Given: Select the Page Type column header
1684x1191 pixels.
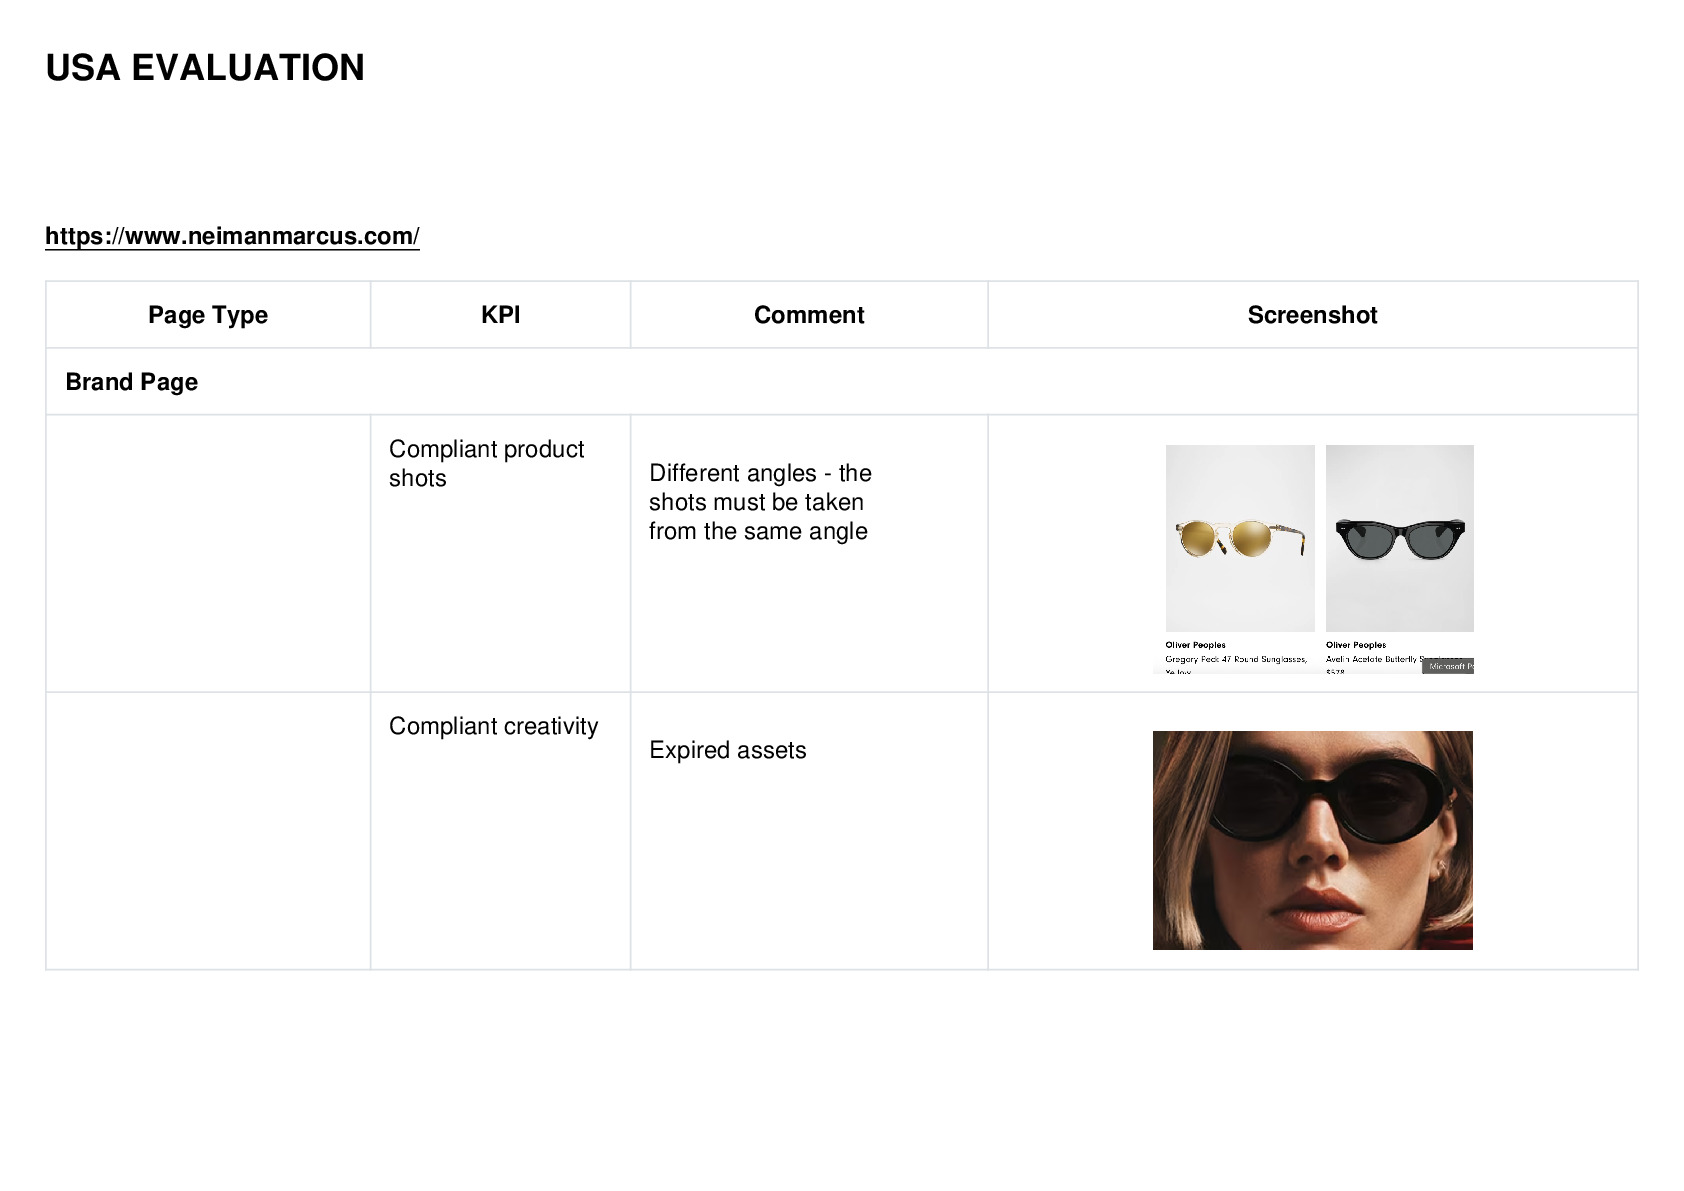Looking at the screenshot, I should [x=208, y=315].
